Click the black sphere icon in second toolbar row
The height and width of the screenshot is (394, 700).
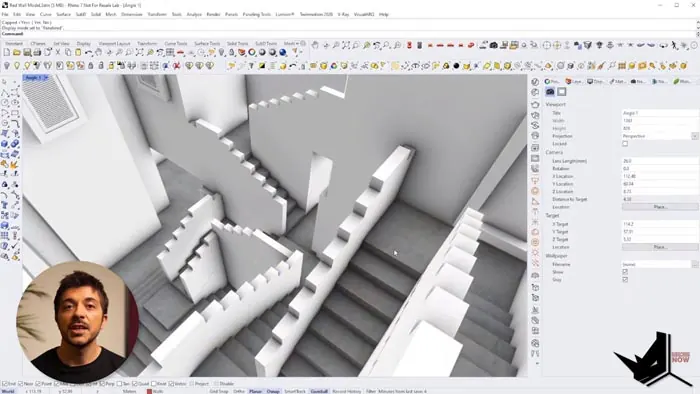(x=456, y=66)
